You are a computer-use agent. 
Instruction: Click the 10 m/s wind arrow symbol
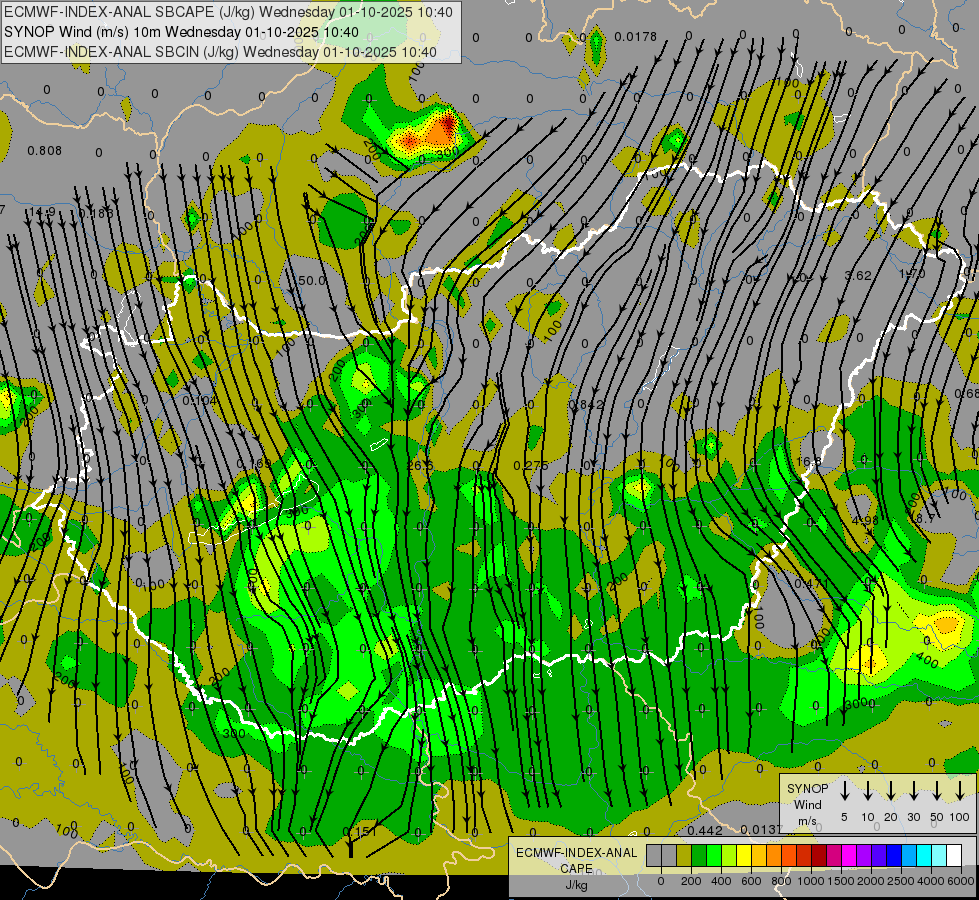(868, 791)
